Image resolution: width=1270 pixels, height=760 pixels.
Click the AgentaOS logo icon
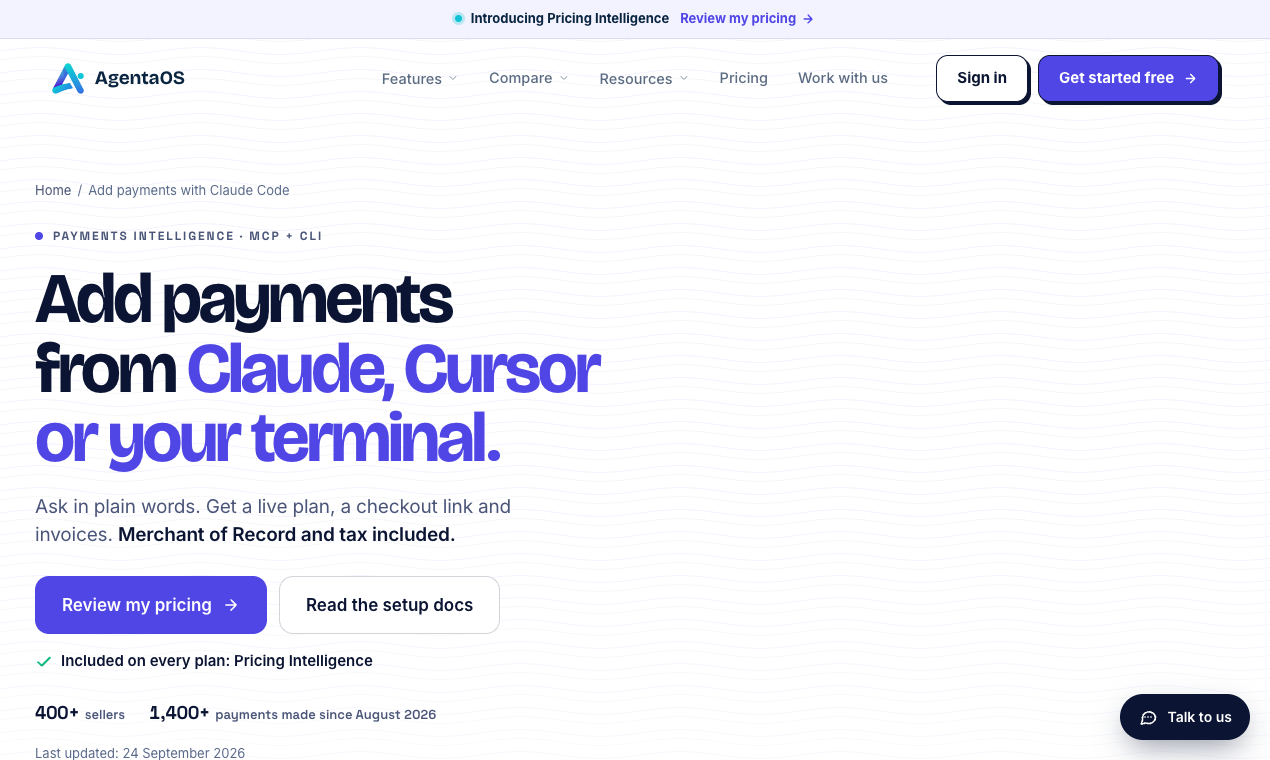68,78
